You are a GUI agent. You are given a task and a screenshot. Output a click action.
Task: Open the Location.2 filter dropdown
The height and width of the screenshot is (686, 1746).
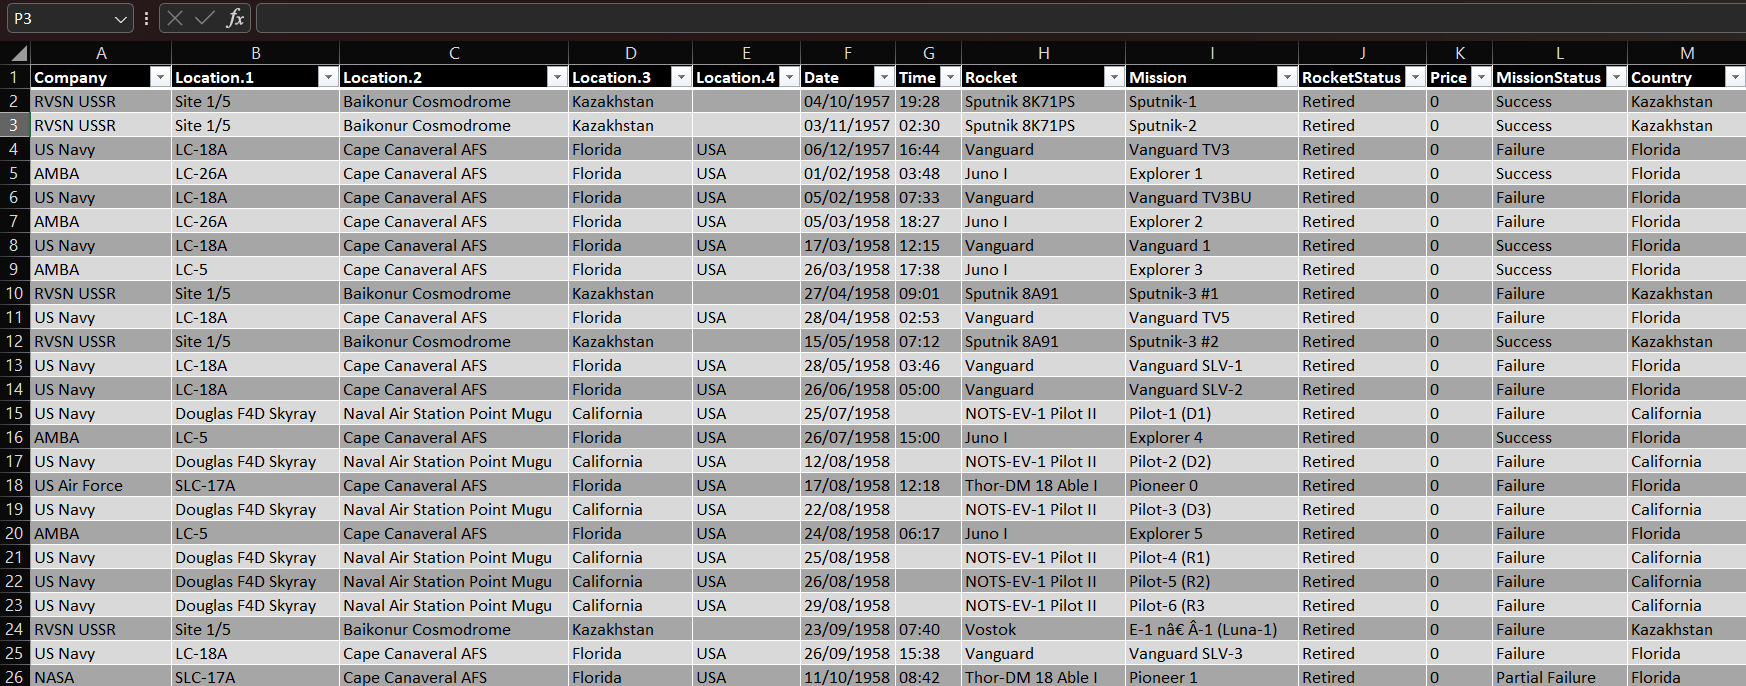[556, 77]
